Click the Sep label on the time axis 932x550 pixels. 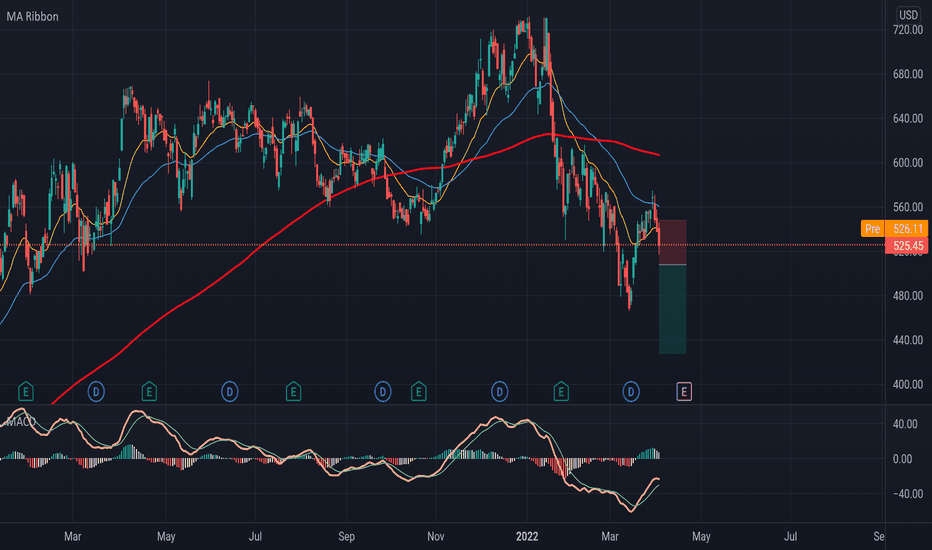coord(347,536)
